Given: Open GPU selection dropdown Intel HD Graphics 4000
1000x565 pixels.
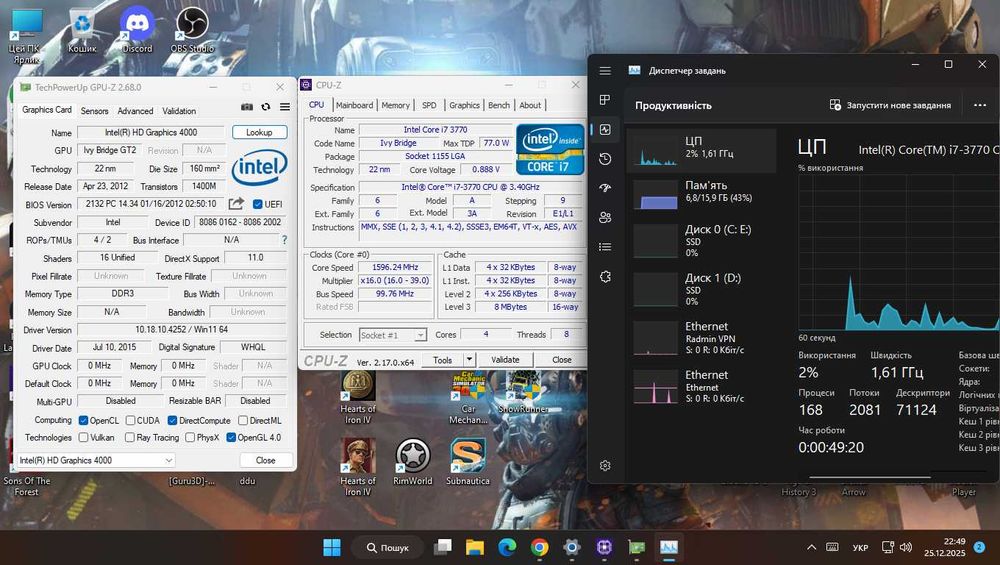Looking at the screenshot, I should (x=96, y=460).
